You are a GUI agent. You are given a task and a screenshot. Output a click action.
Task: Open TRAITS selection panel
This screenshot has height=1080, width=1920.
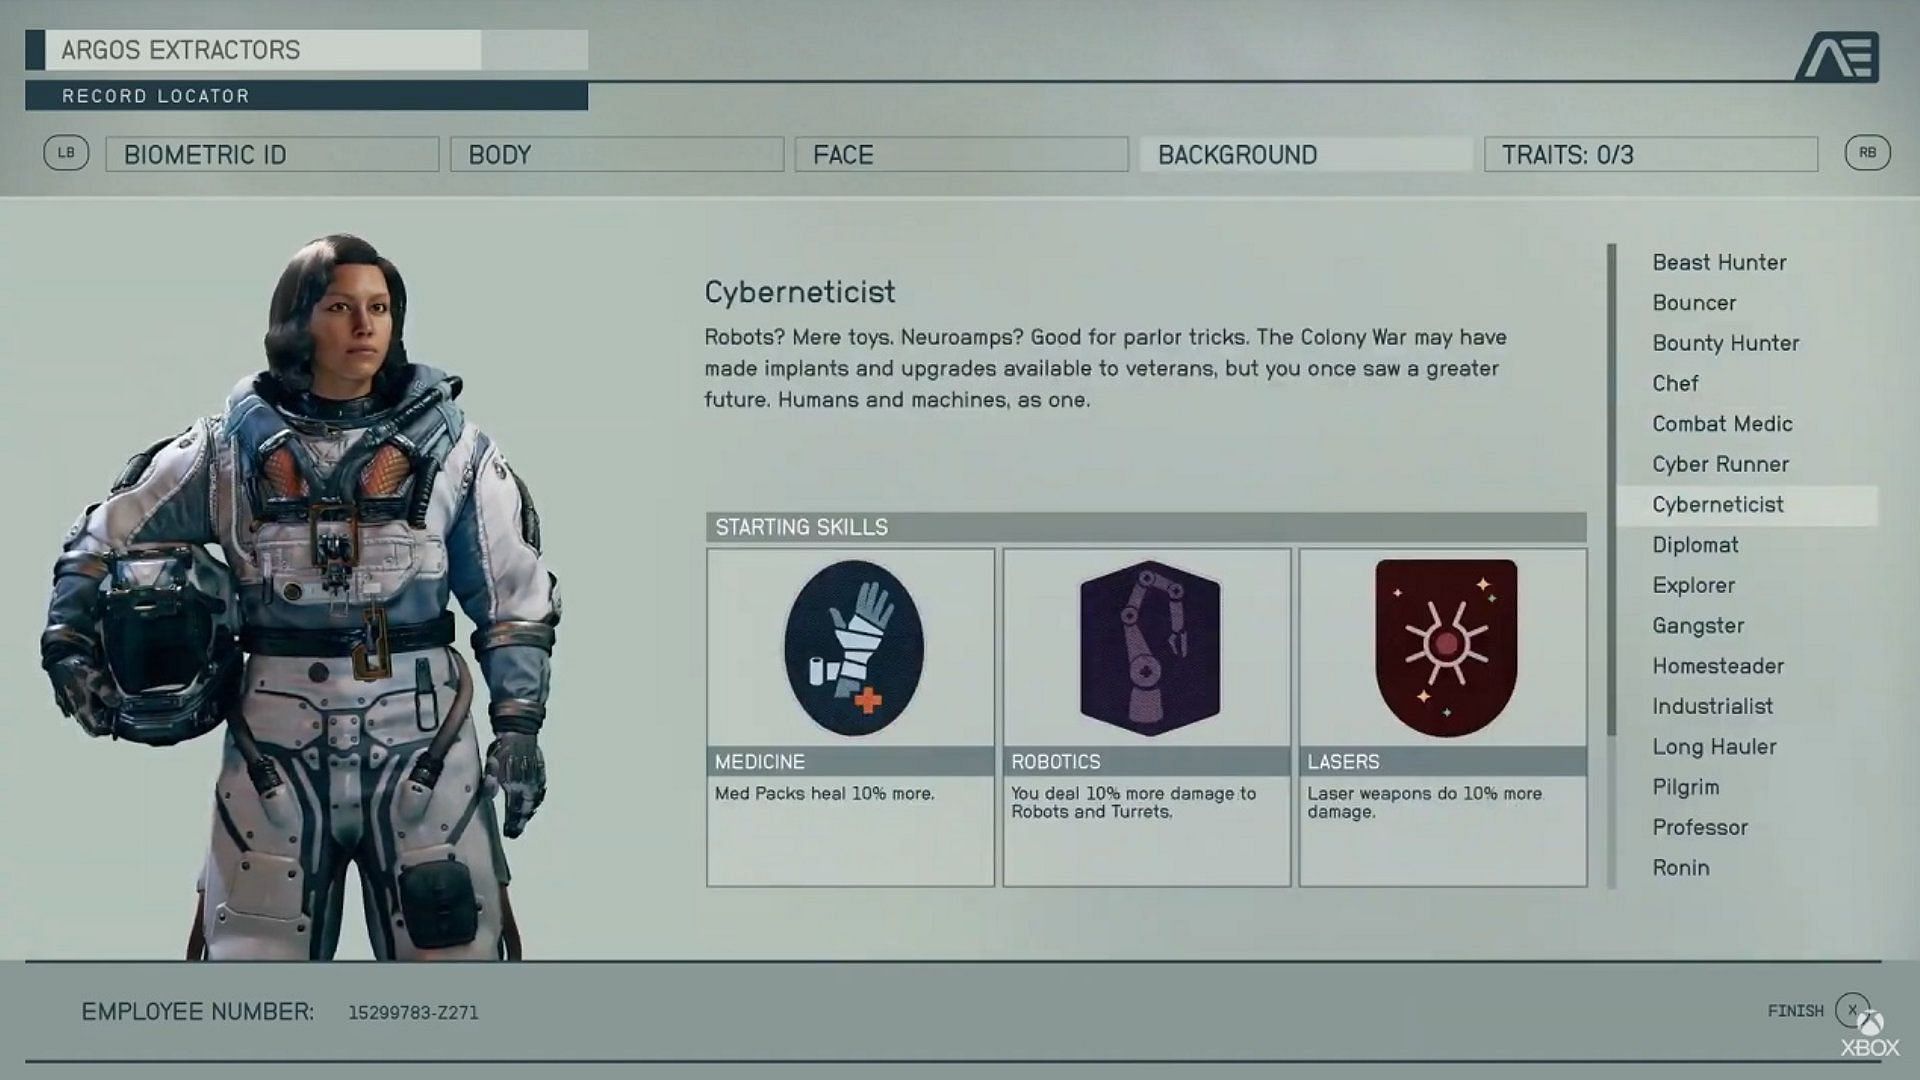pyautogui.click(x=1651, y=154)
